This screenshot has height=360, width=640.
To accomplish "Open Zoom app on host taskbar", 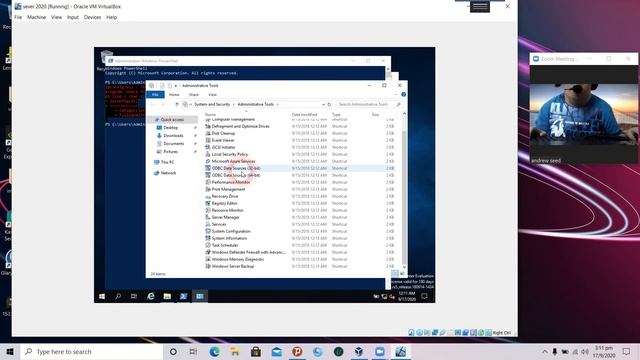I will coord(380,352).
